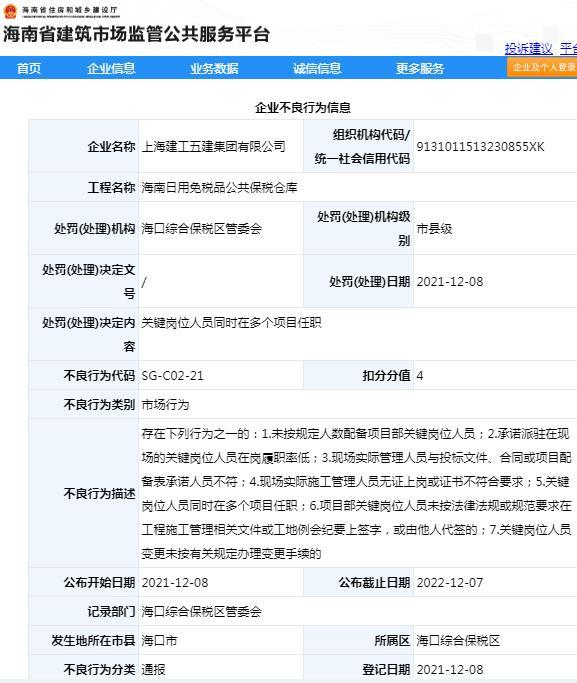Select credit code 913101151323 0855XK value
Image resolution: width=577 pixels, height=683 pixels.
480,146
